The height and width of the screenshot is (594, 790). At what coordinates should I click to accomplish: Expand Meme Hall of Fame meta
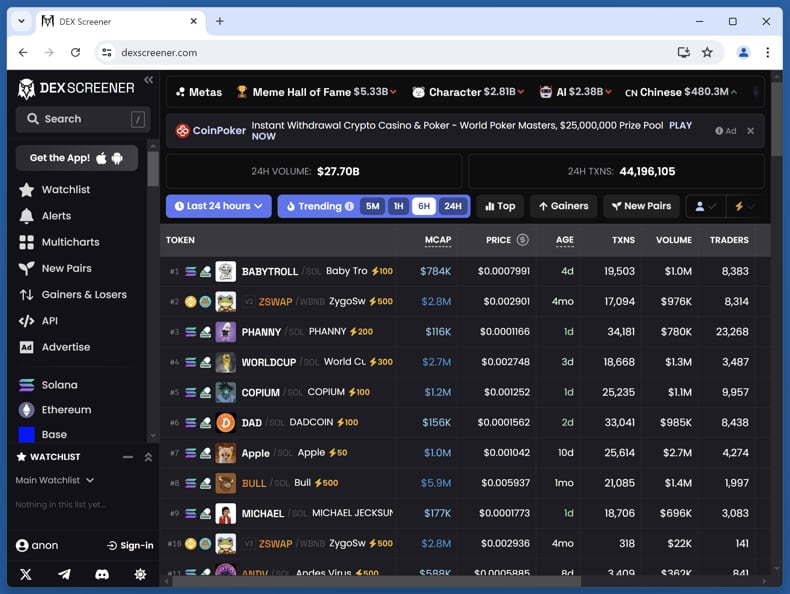pyautogui.click(x=316, y=92)
